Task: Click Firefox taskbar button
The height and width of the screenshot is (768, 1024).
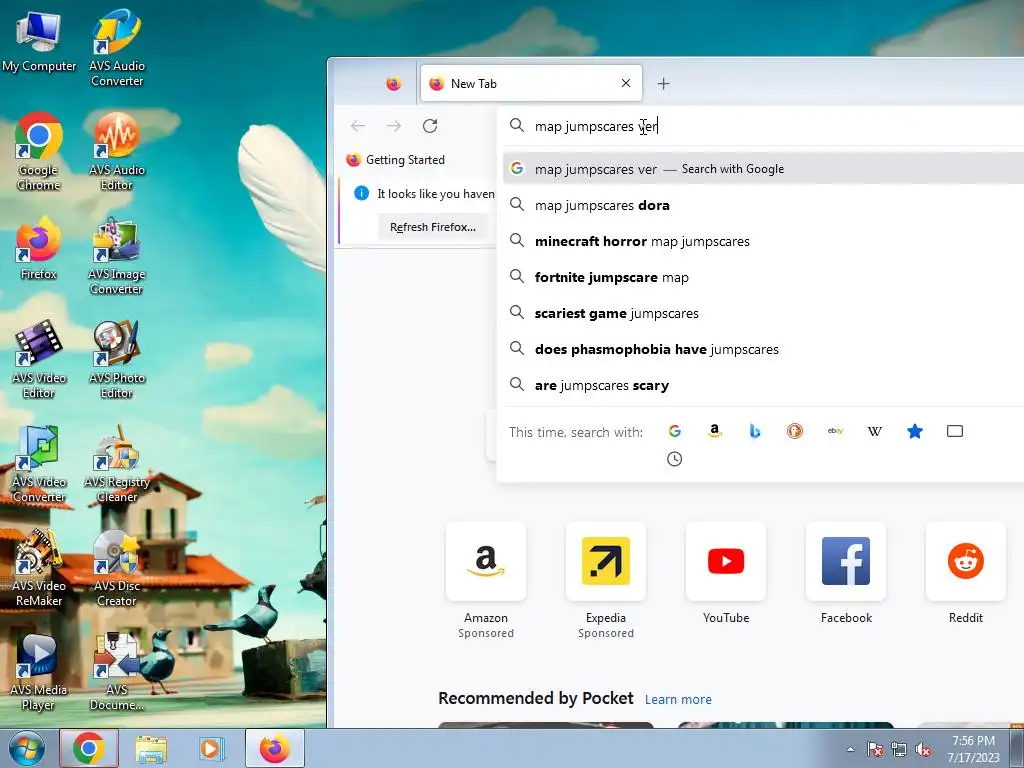Action: (x=275, y=748)
